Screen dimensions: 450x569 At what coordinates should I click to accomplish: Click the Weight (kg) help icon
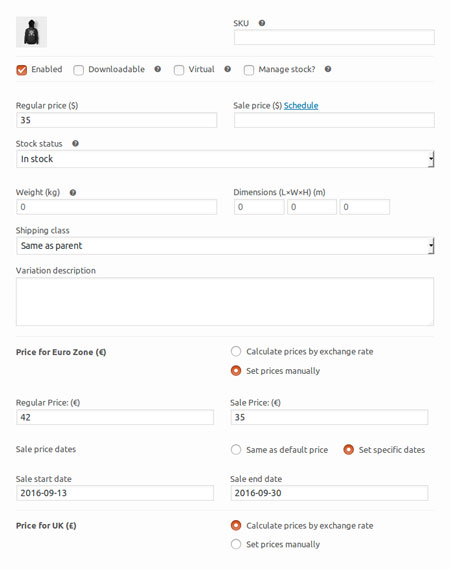click(x=73, y=192)
